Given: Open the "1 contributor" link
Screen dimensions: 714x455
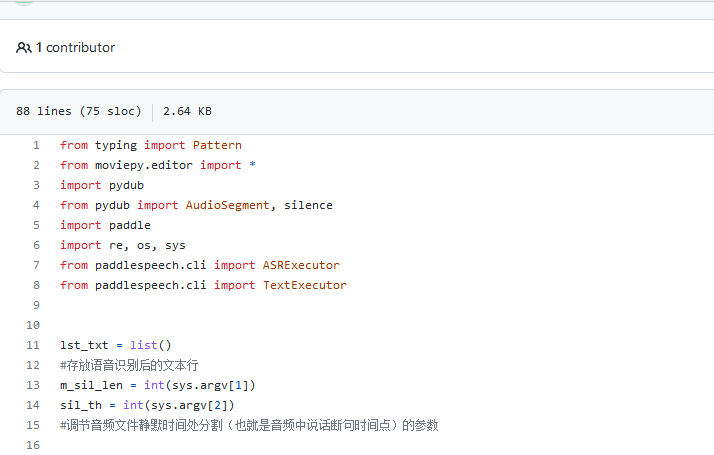Looking at the screenshot, I should (x=76, y=48).
